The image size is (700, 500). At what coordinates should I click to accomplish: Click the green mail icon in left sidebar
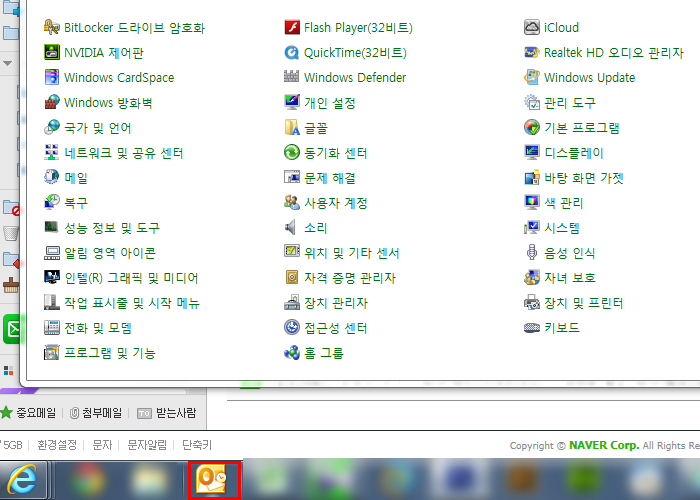12,329
